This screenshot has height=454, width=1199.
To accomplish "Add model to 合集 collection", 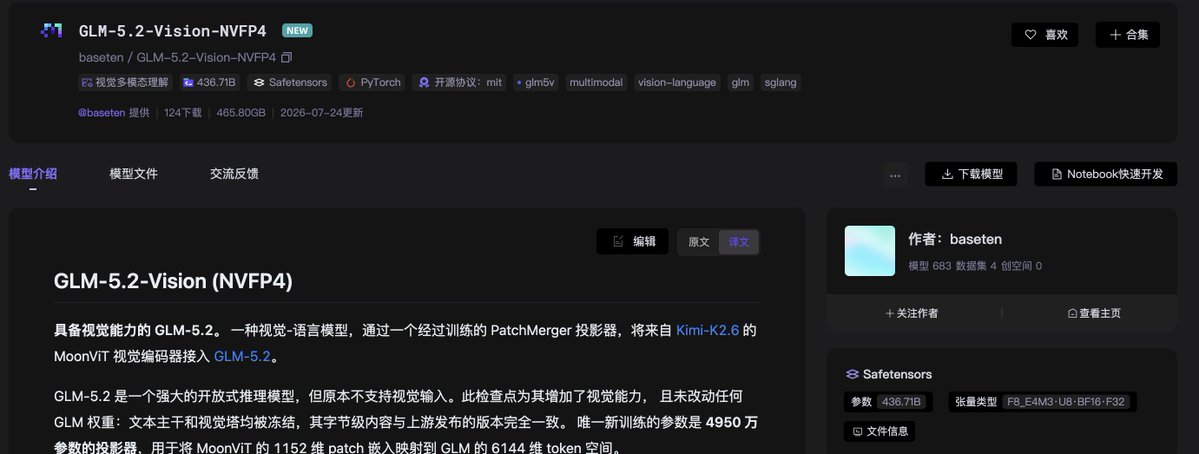I will [1127, 34].
